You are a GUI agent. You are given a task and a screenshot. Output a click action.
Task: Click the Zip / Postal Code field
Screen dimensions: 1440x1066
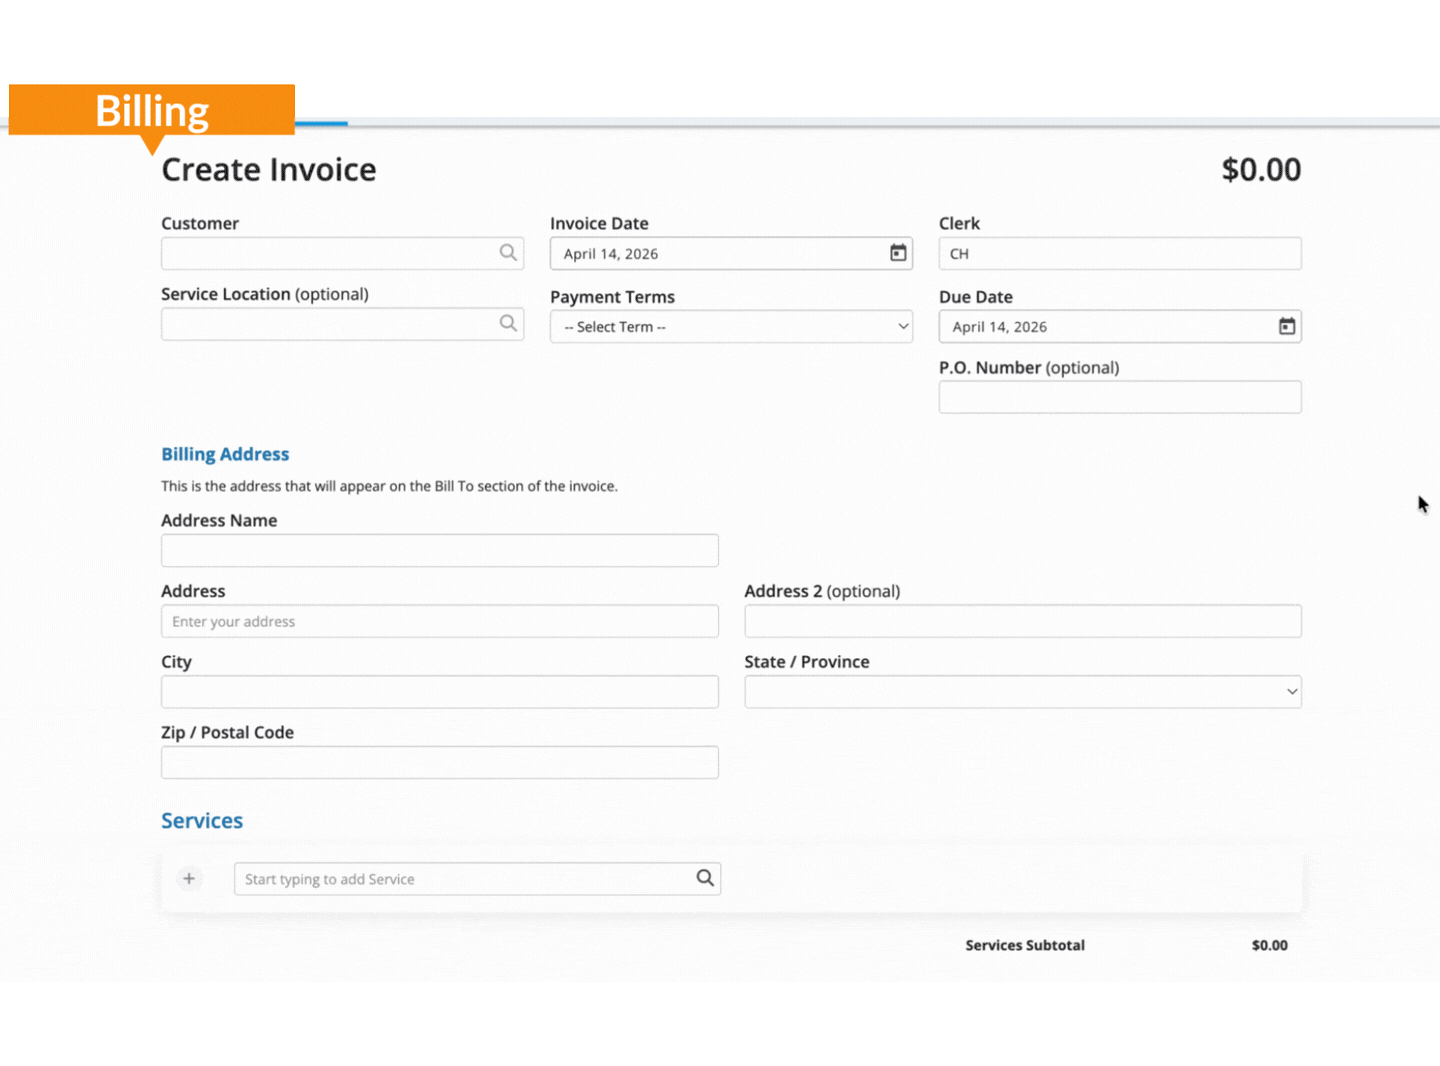point(439,763)
